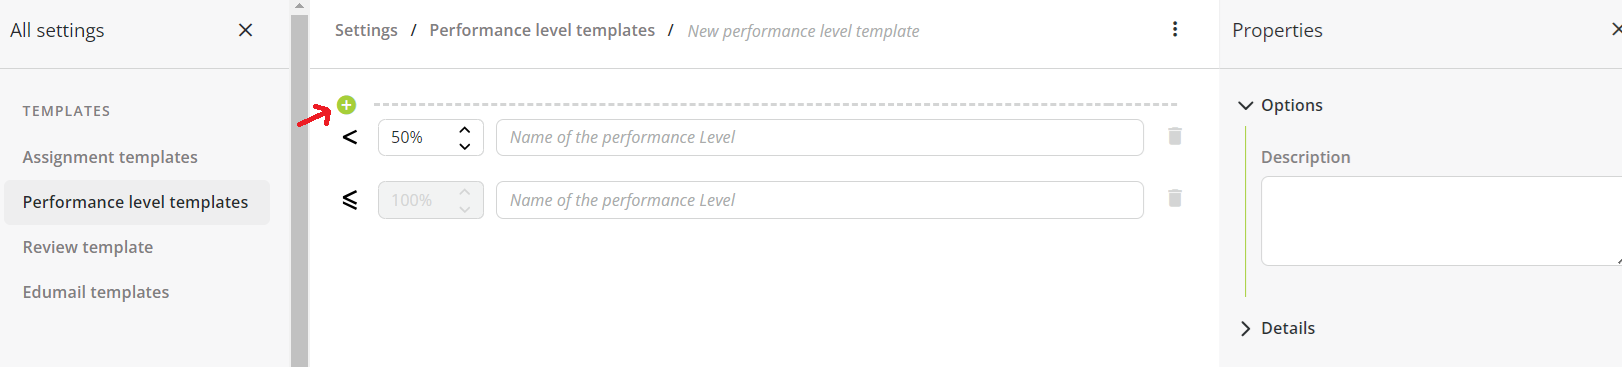Open the three-dot more options menu
The image size is (1622, 367).
coord(1175,29)
